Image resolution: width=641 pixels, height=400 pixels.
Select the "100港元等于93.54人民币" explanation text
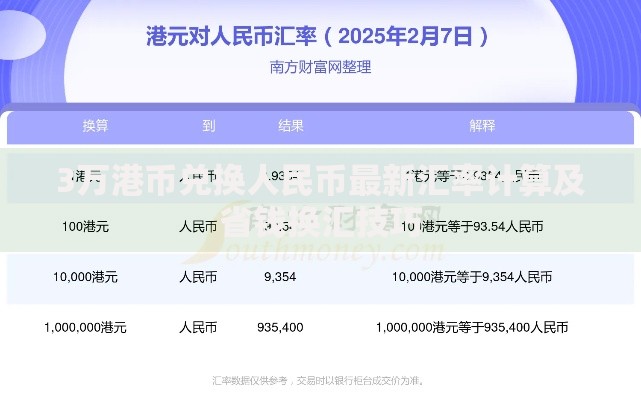tap(472, 227)
